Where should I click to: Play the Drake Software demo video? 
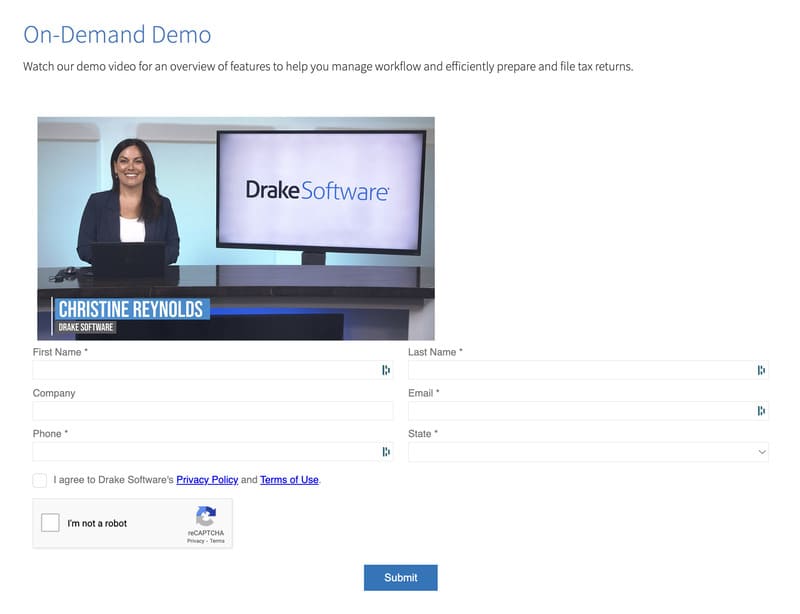[x=236, y=229]
